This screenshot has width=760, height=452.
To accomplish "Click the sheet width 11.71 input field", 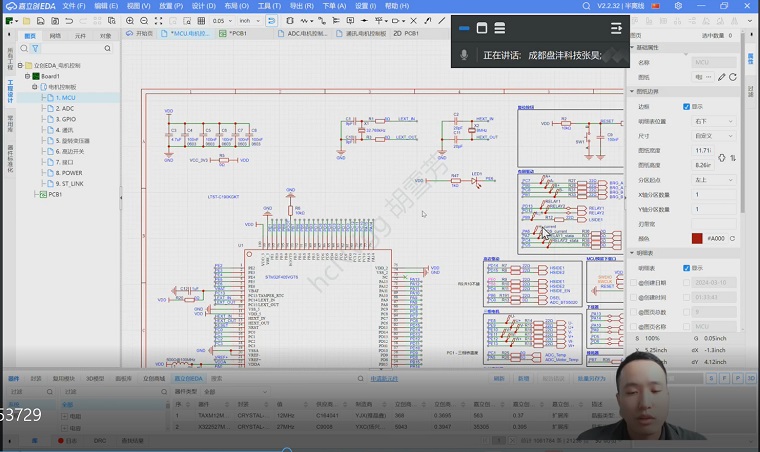I will 704,151.
